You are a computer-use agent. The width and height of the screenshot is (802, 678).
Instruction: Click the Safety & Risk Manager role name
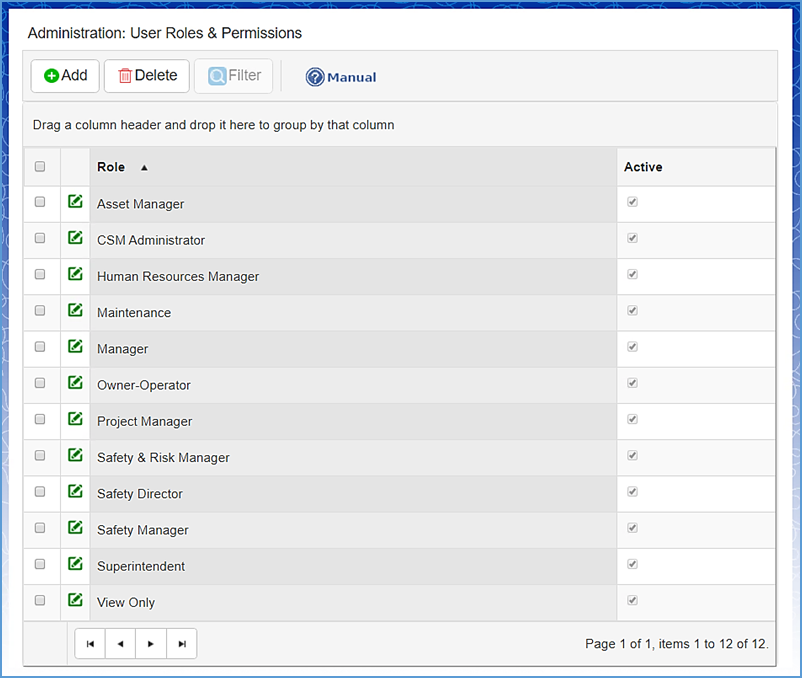163,458
